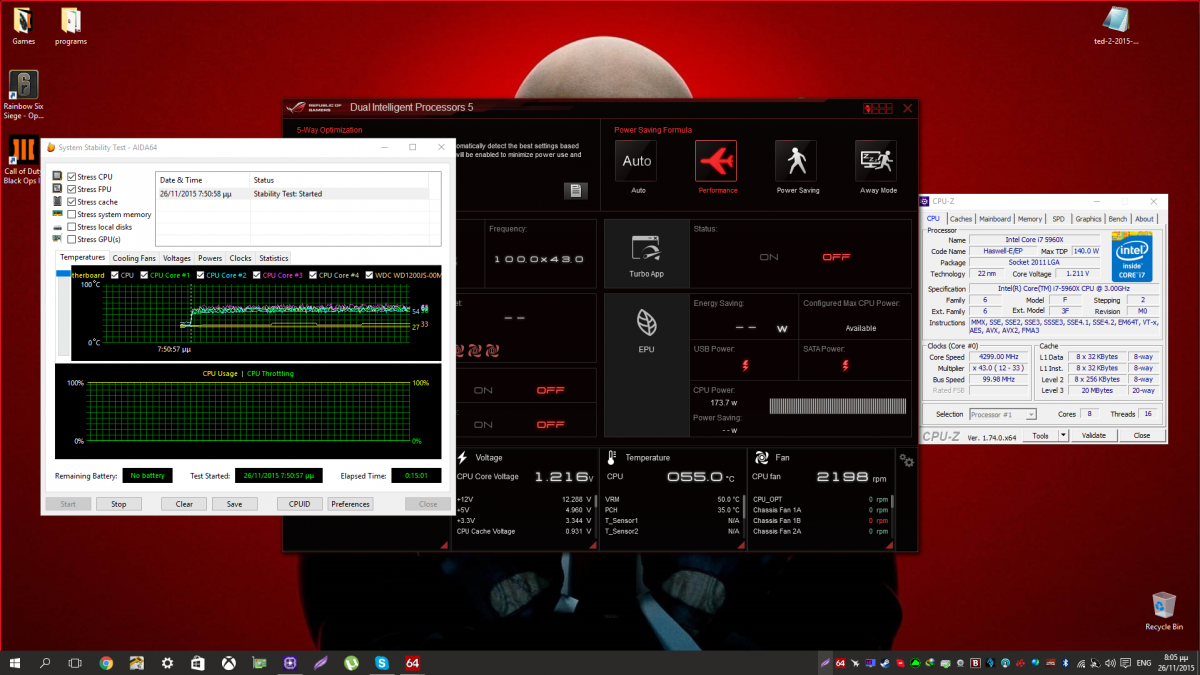Select the Auto power saving formula icon
The width and height of the screenshot is (1200, 675).
(x=637, y=161)
